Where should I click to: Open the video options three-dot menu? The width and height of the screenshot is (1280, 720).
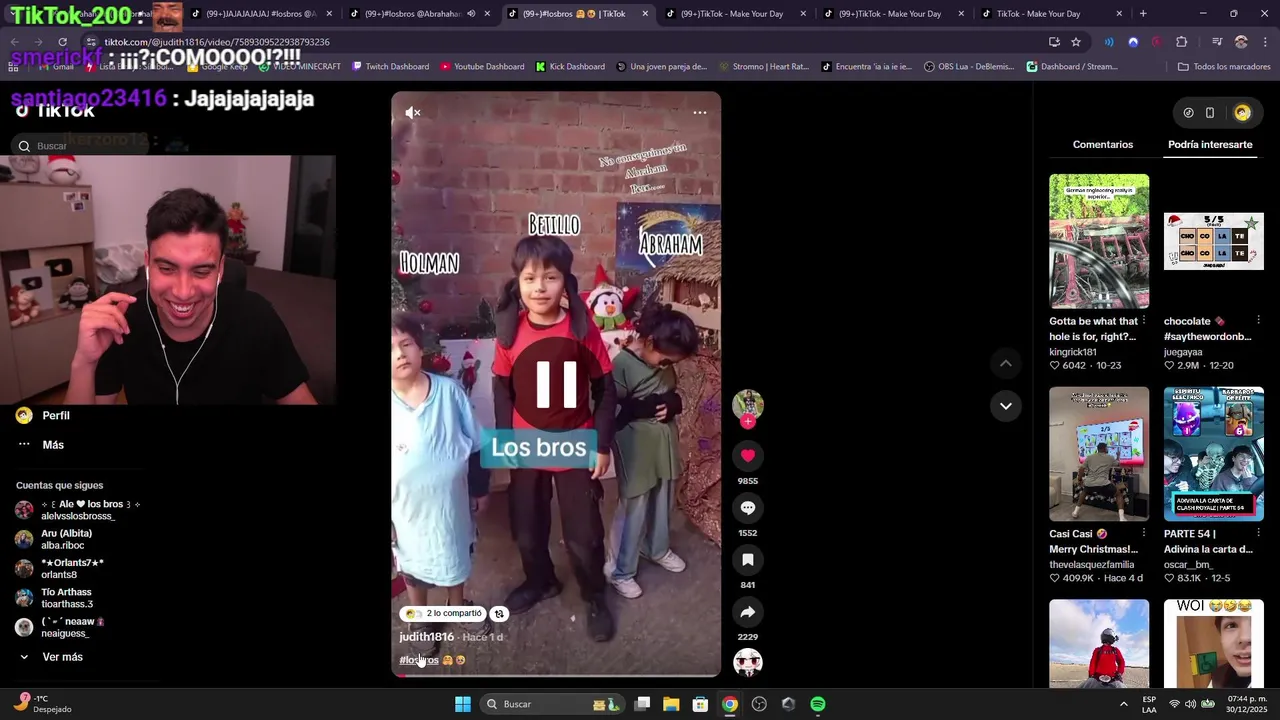700,112
